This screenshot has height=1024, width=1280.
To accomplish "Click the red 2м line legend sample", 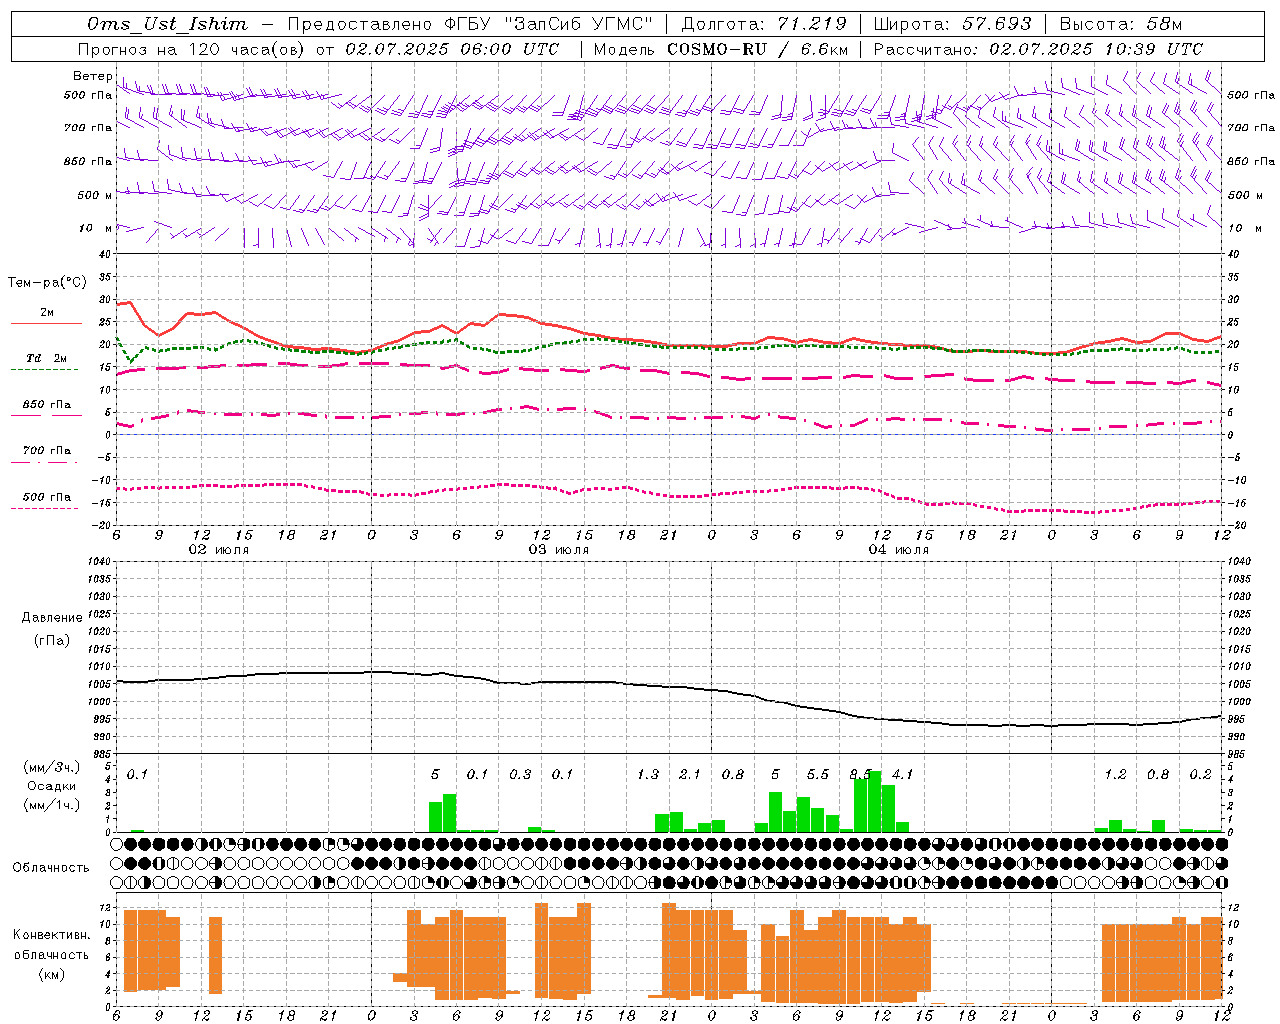I will point(46,324).
